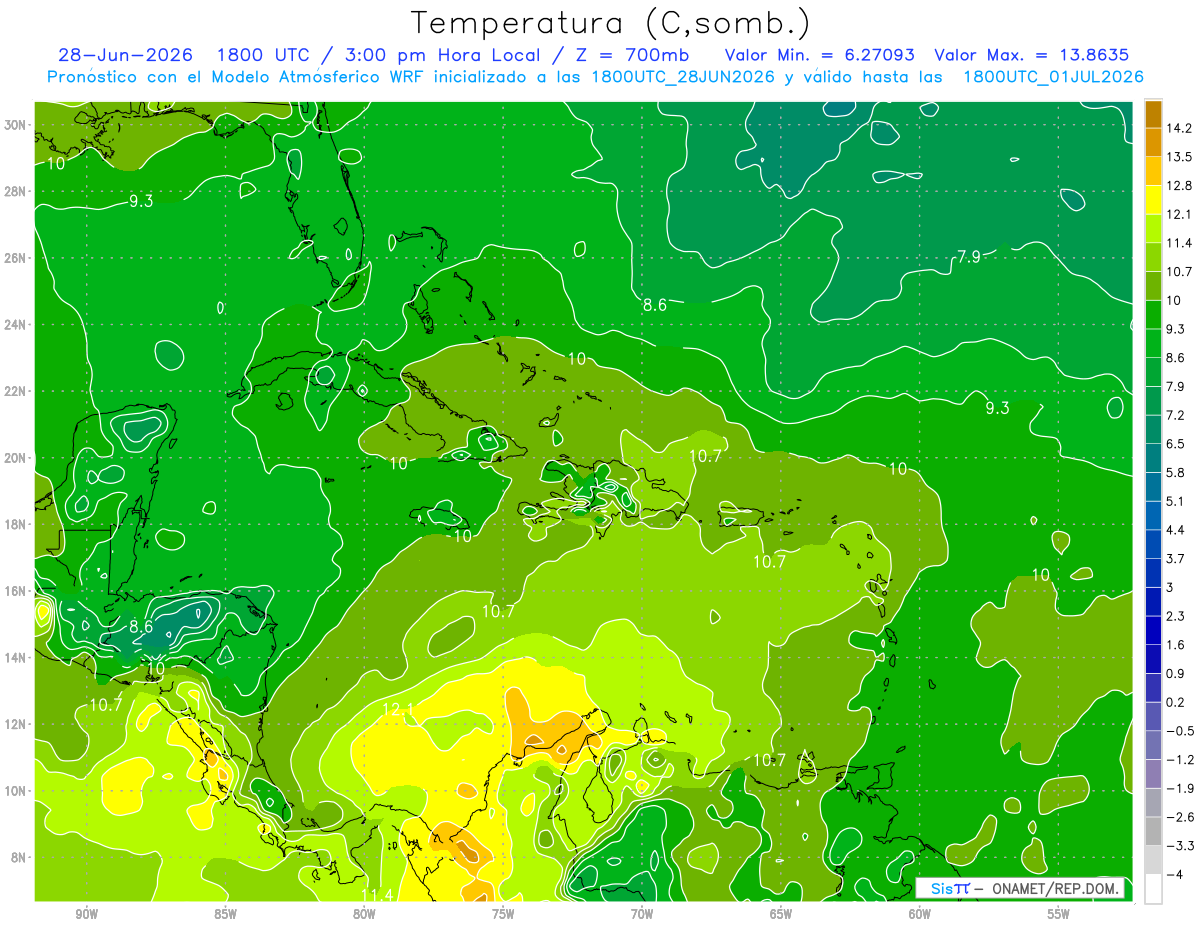1200x927 pixels.
Task: Click the 14.2 colorbar label
Action: point(1179,128)
